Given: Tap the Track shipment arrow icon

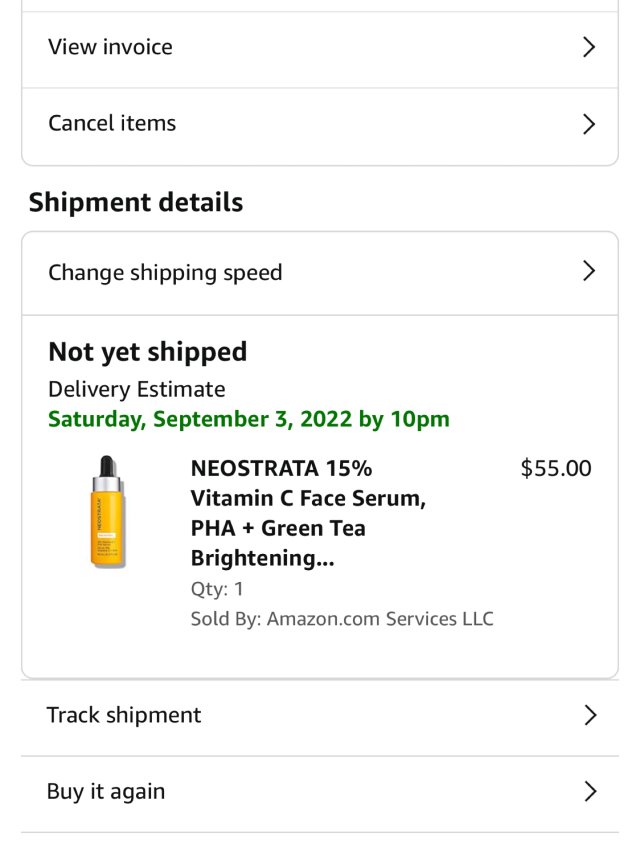Looking at the screenshot, I should click(590, 715).
